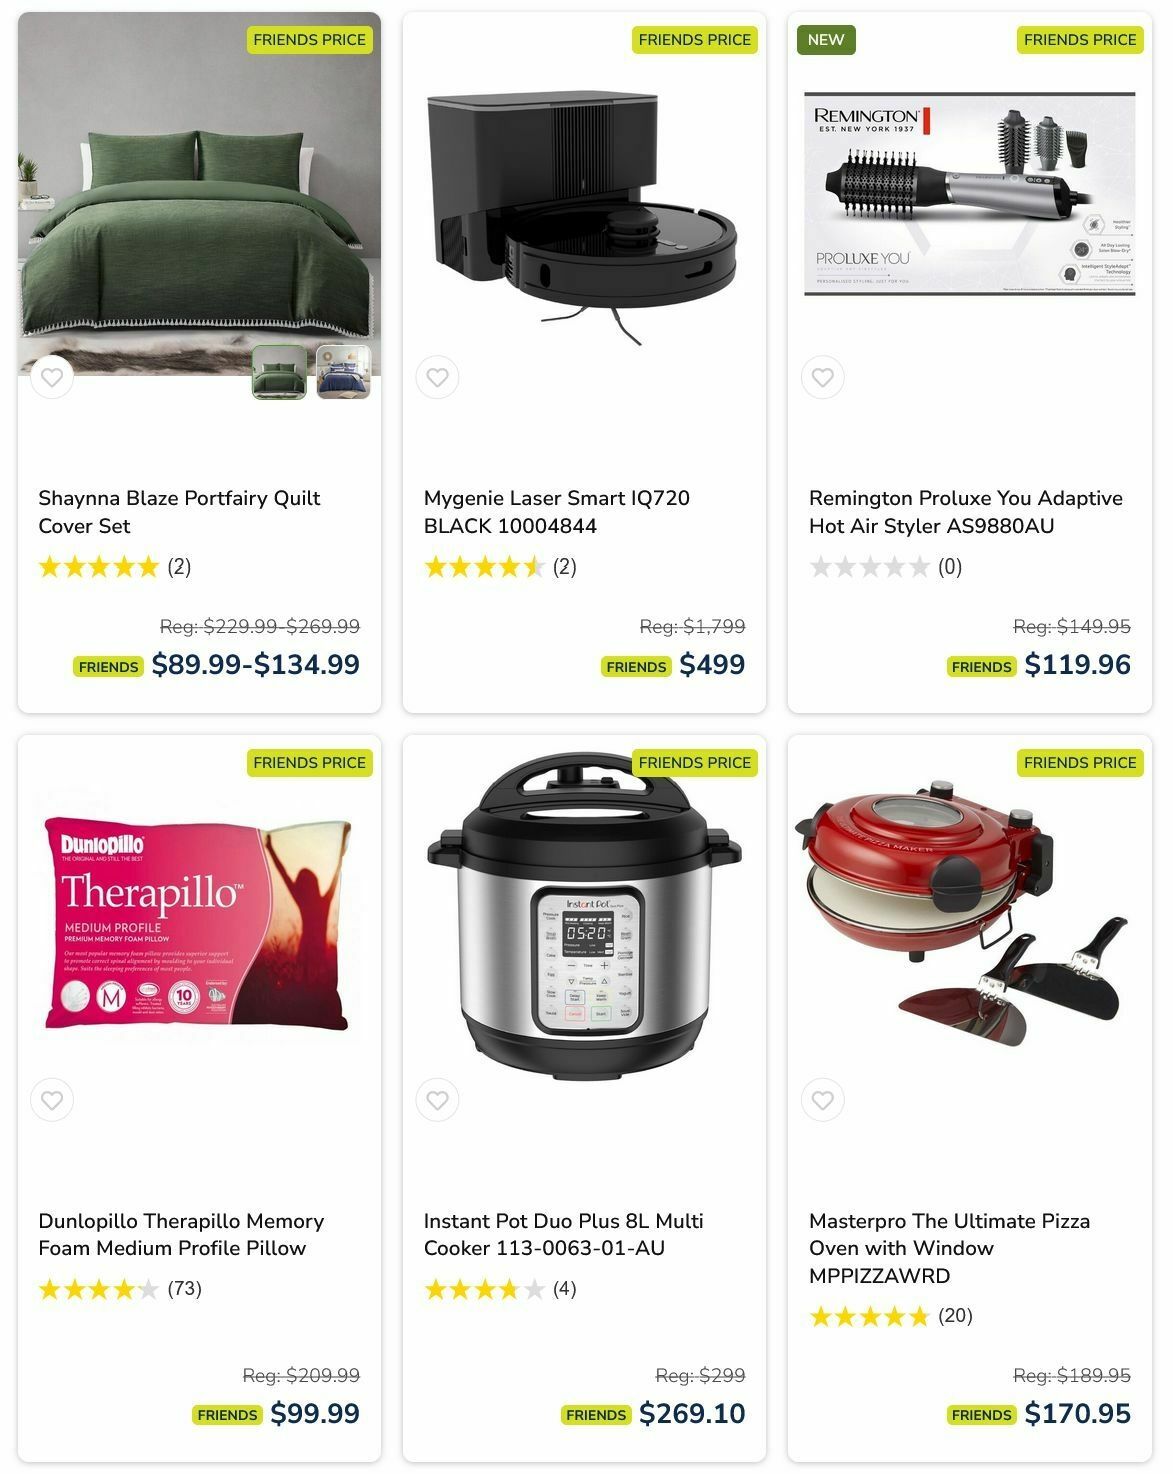Screen dimensions: 1173x1474
Task: Toggle wishlist heart on Instant Pot Duo Plus
Action: pos(437,1100)
